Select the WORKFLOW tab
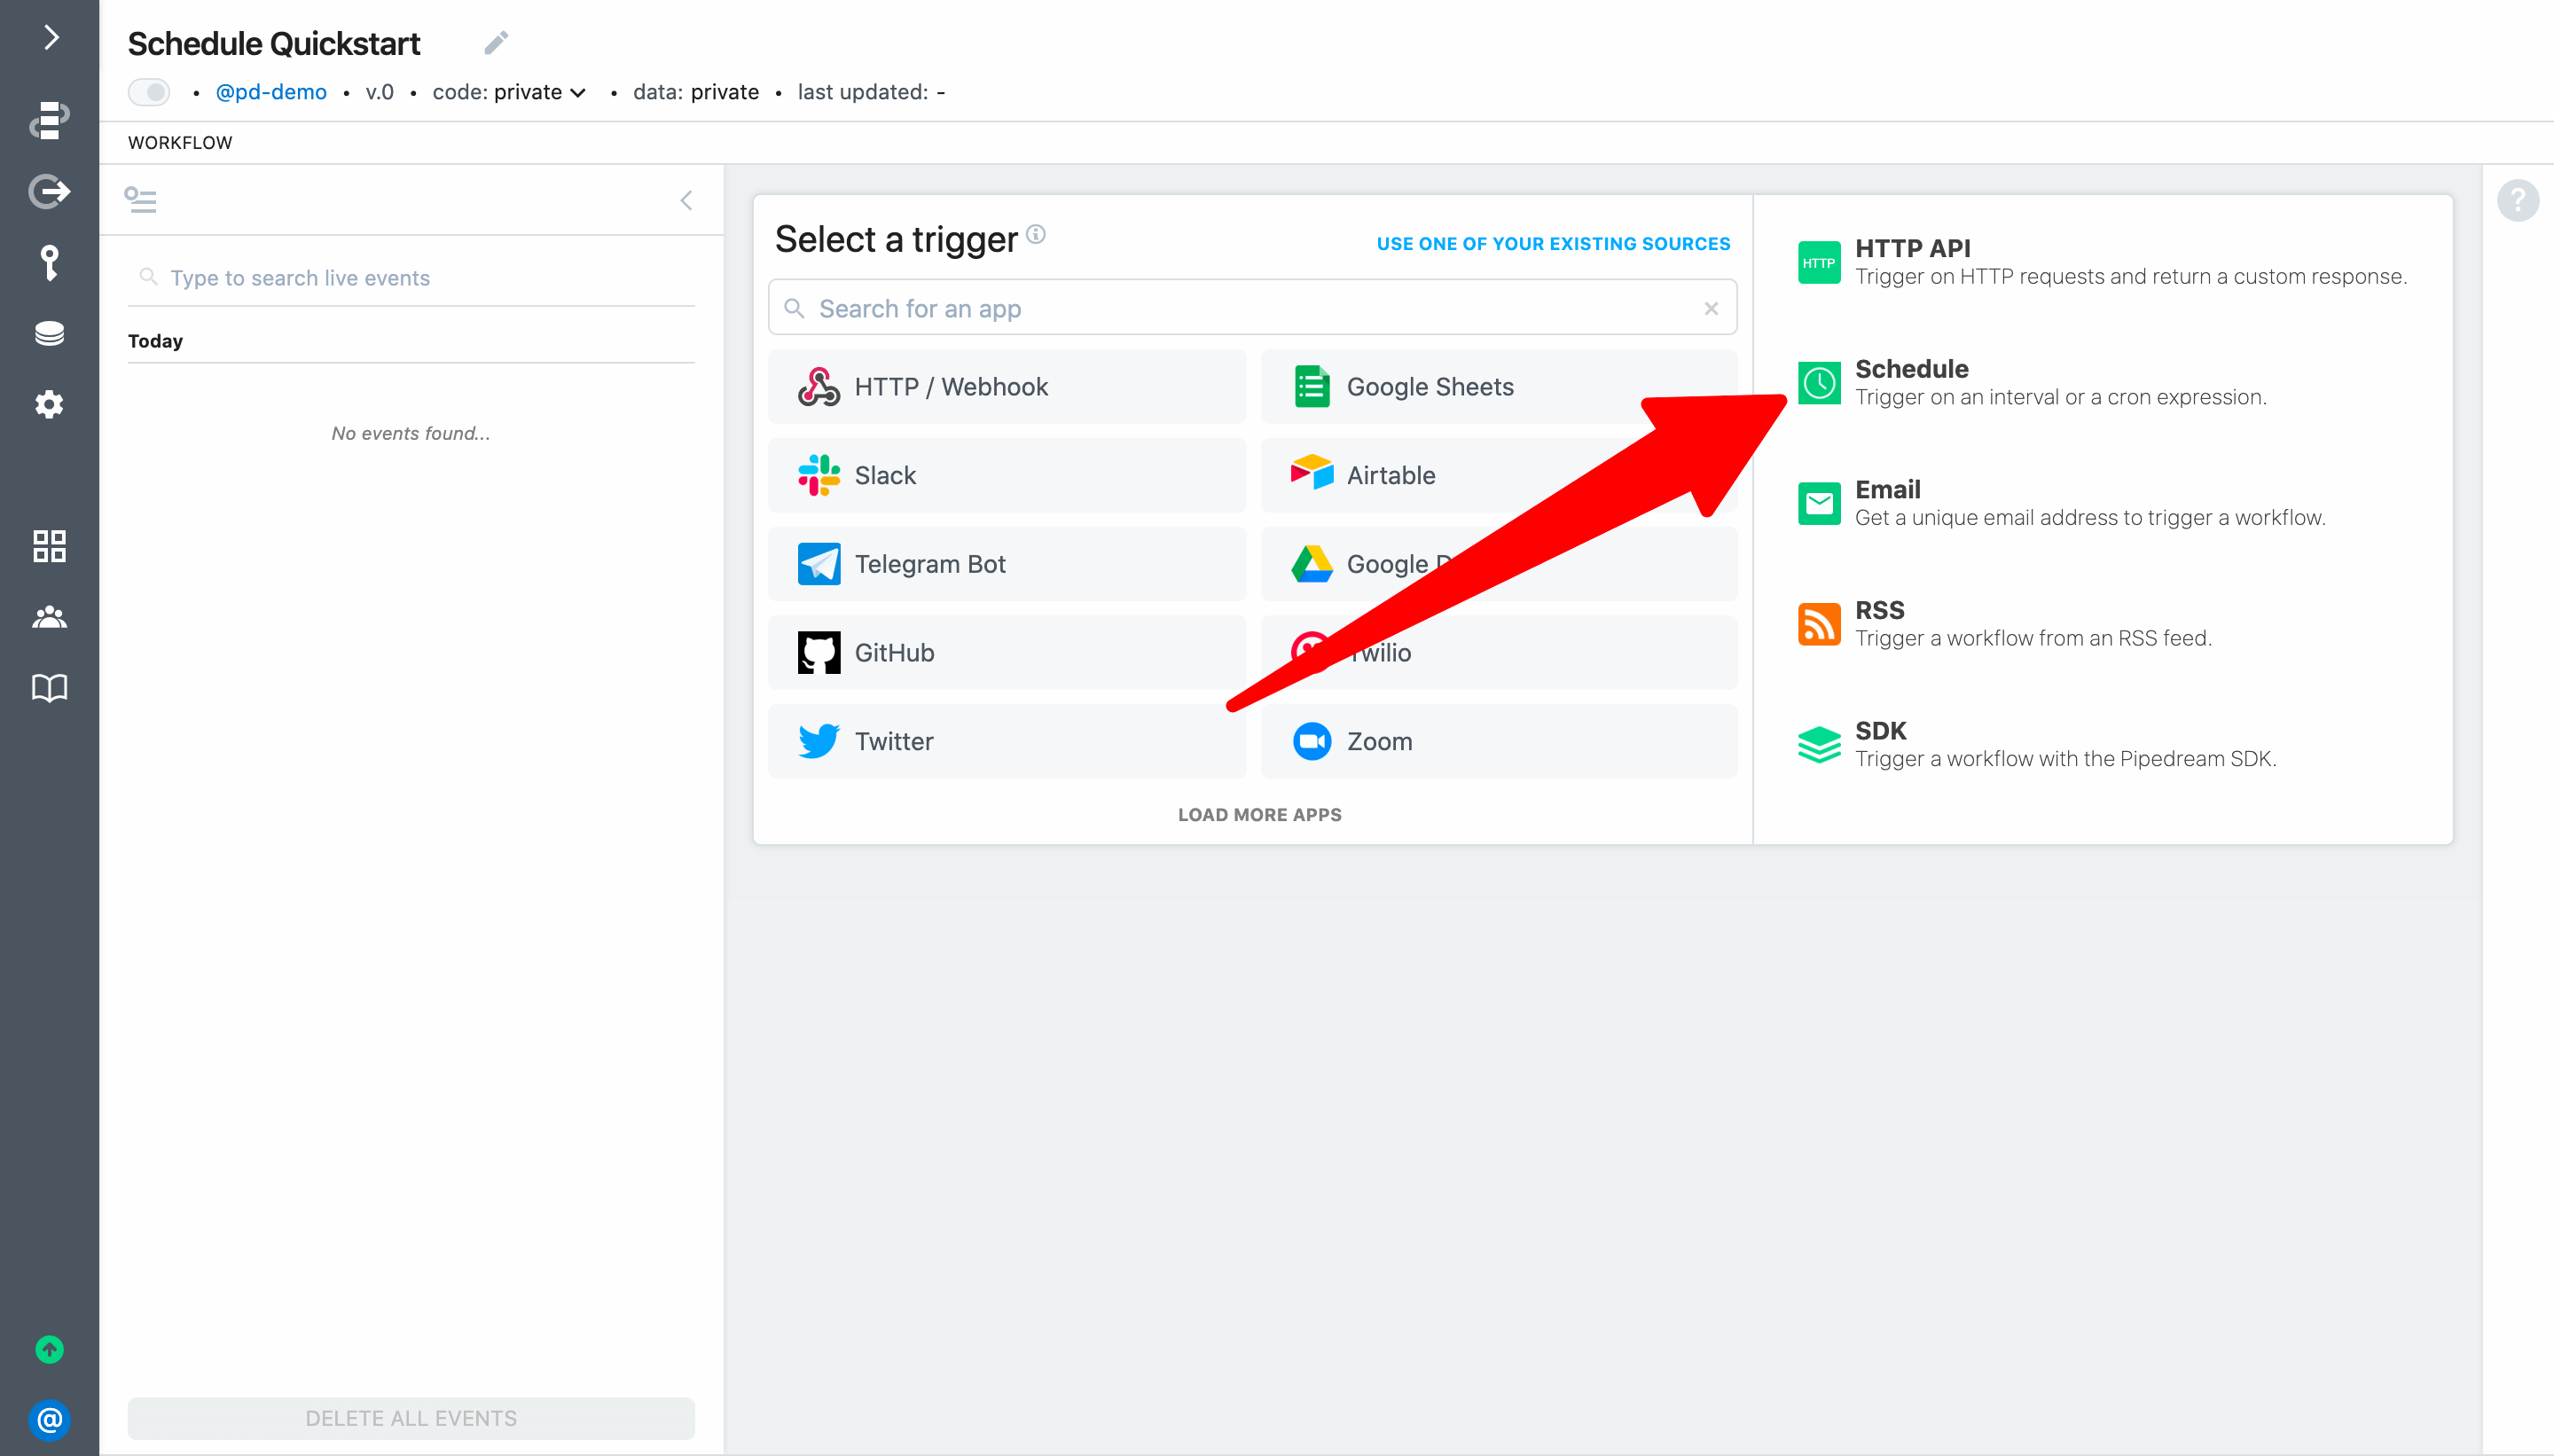 pos(180,143)
